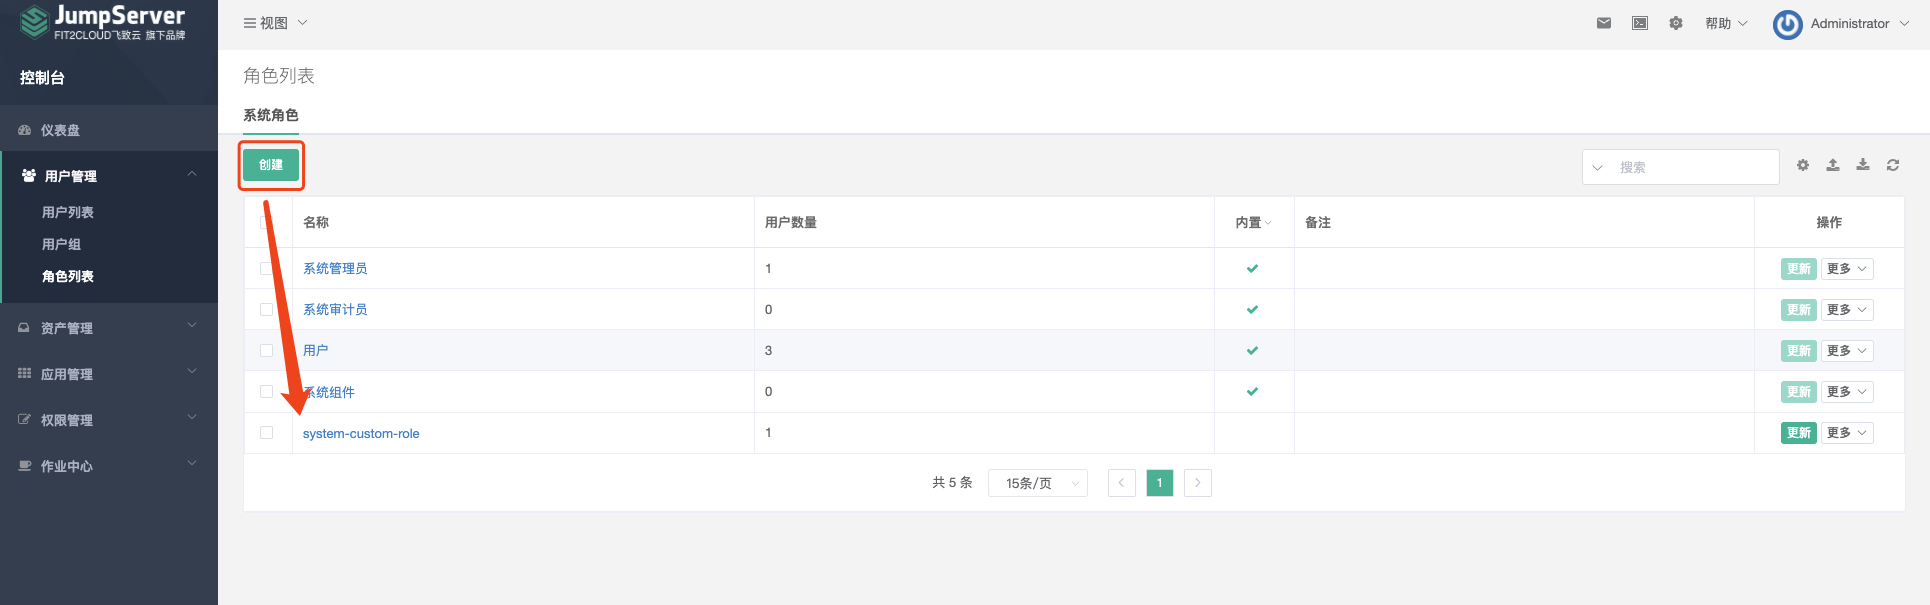Screen dimensions: 1930x605
Task: Click the Administrator avatar icon
Action: point(1787,24)
